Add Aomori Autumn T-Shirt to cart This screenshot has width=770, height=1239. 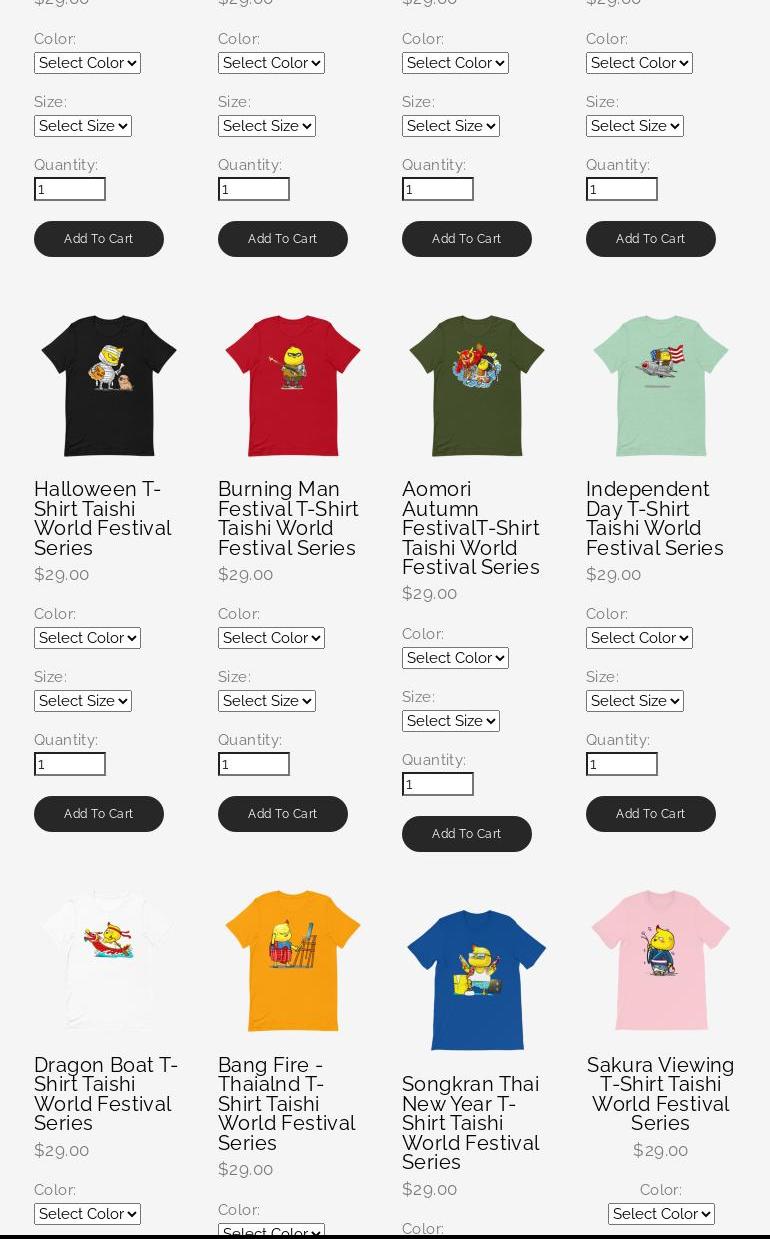point(467,834)
